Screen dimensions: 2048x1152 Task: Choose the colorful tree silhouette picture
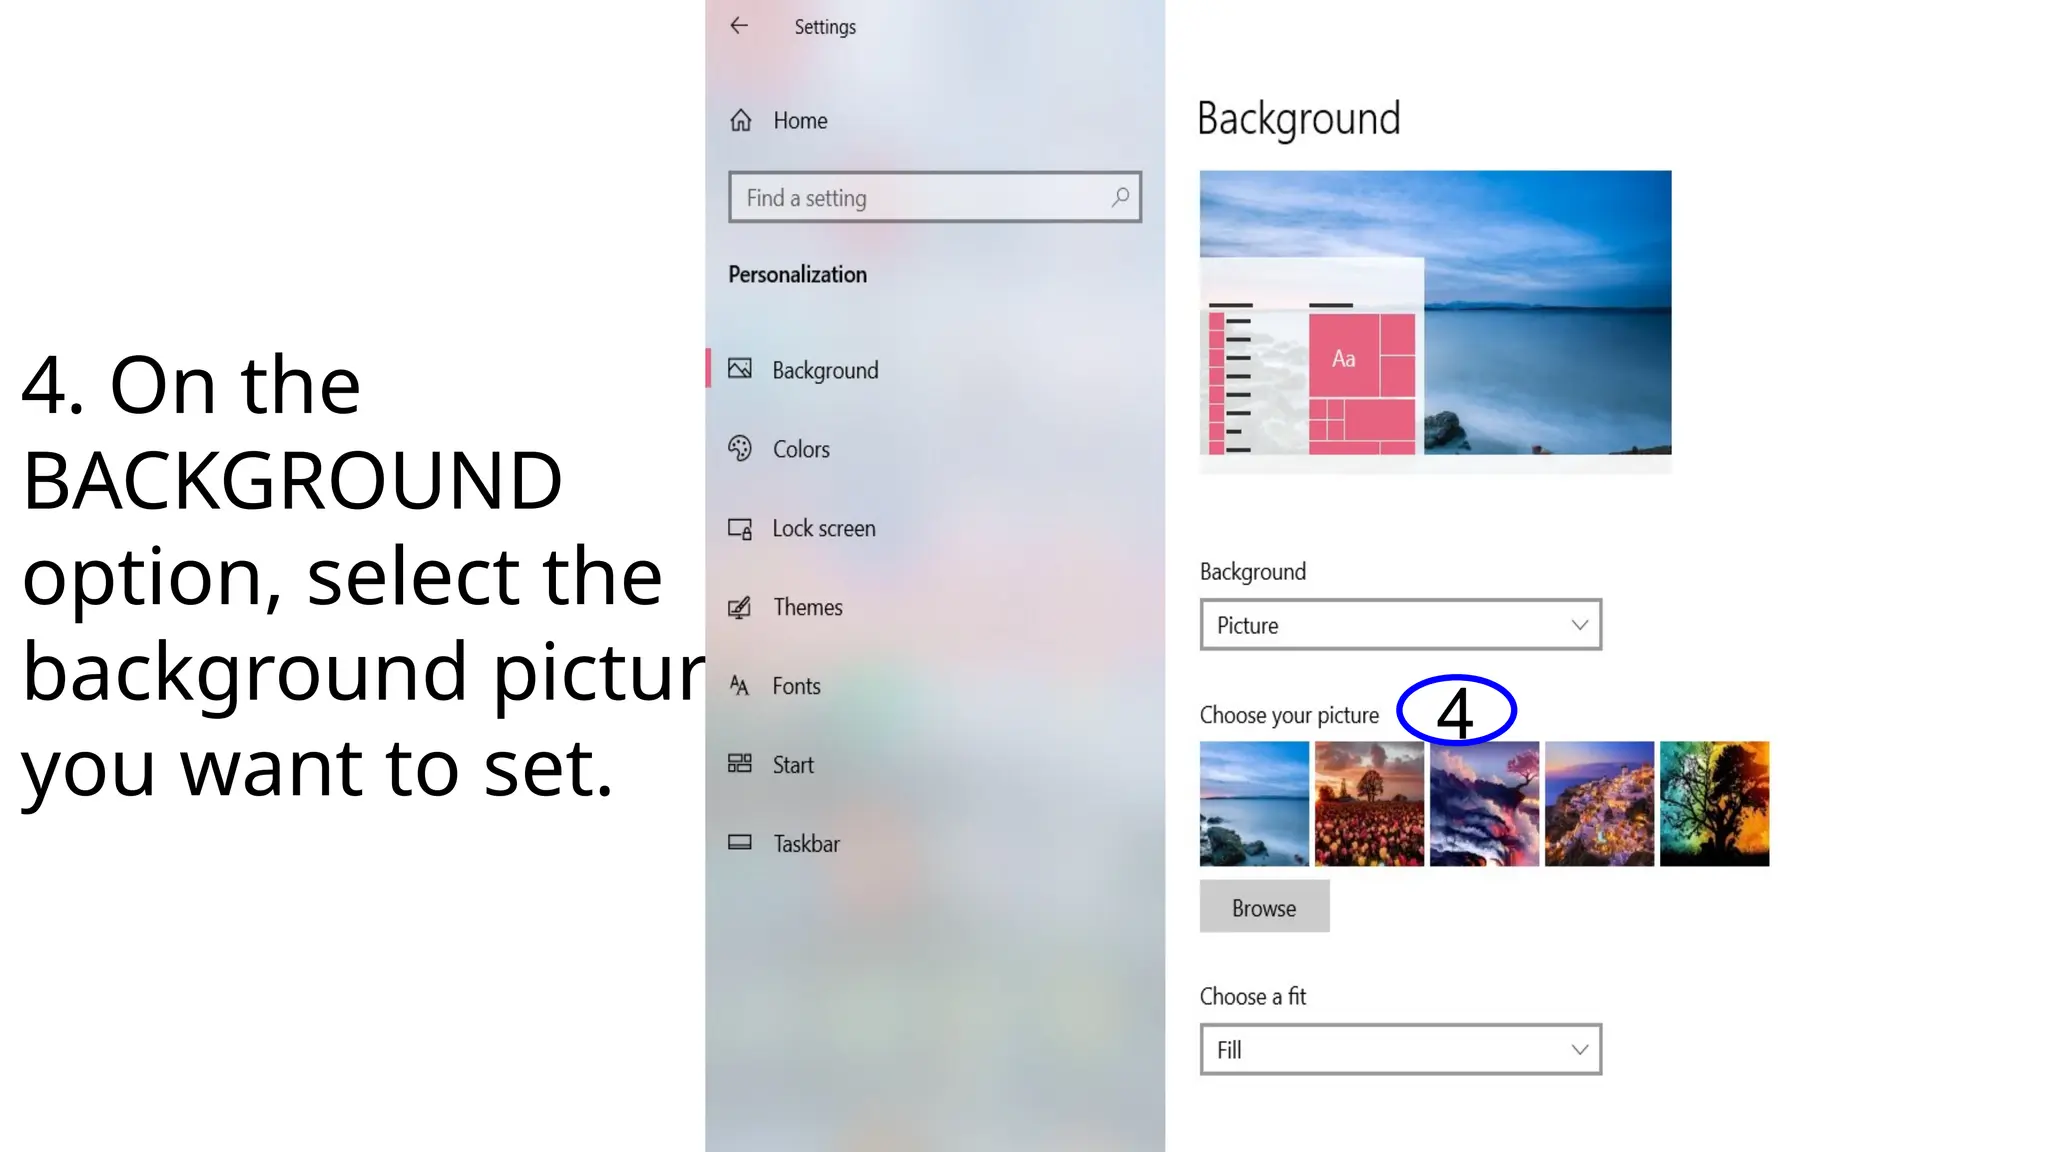[1714, 803]
